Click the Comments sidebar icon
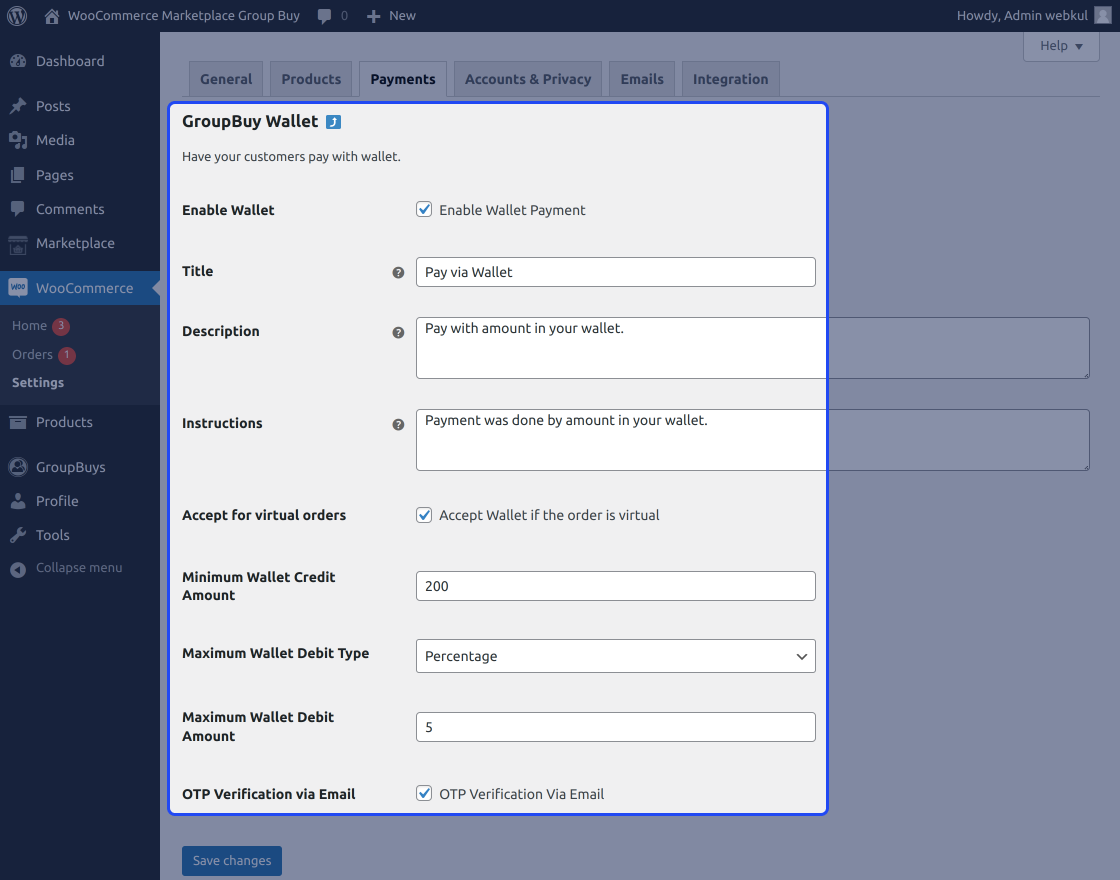 (x=18, y=209)
